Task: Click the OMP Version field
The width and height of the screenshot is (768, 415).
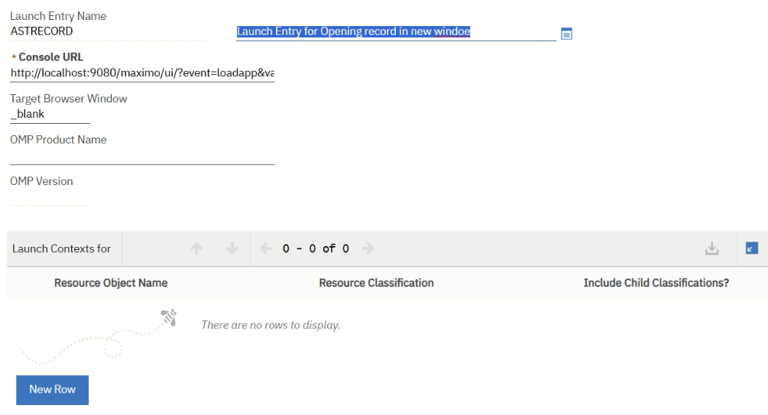Action: pos(49,198)
